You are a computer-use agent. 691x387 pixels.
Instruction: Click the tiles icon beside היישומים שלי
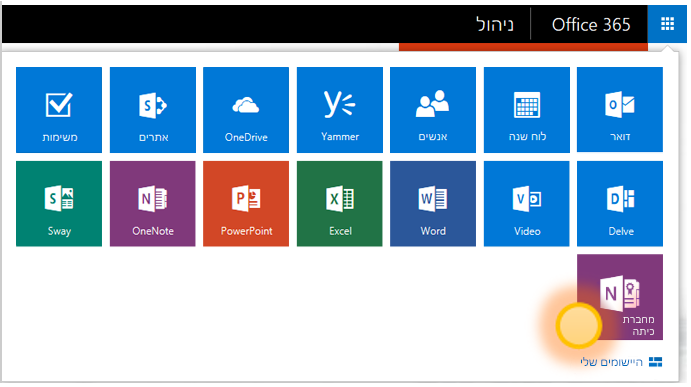tap(655, 362)
